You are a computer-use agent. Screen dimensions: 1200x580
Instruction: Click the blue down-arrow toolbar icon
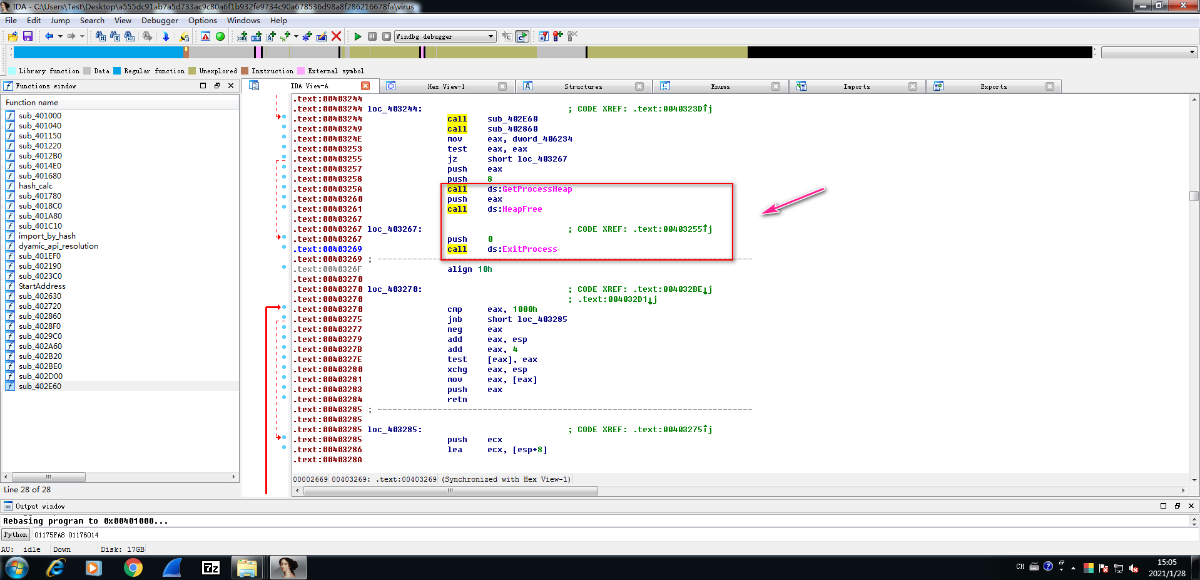point(166,36)
